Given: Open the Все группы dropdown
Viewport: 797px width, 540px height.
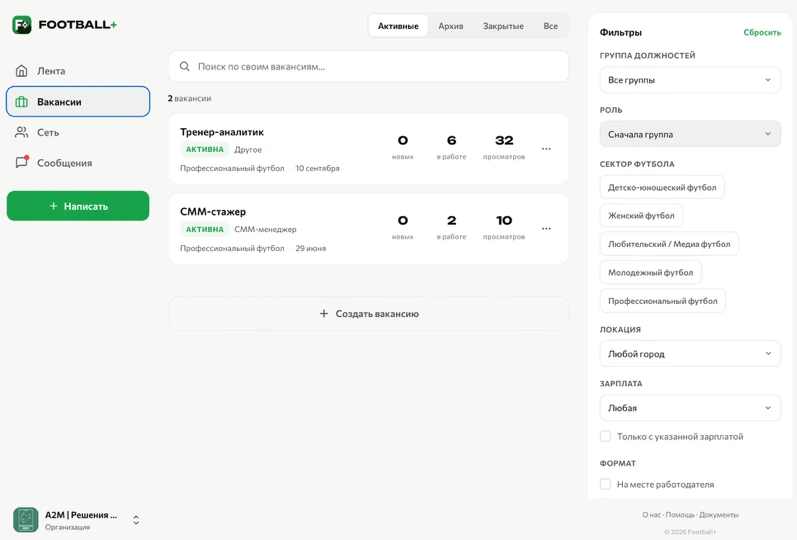Looking at the screenshot, I should 690,80.
